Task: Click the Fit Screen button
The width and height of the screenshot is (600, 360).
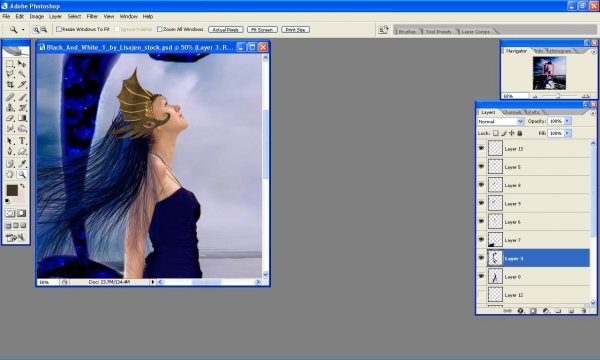Action: [262, 29]
